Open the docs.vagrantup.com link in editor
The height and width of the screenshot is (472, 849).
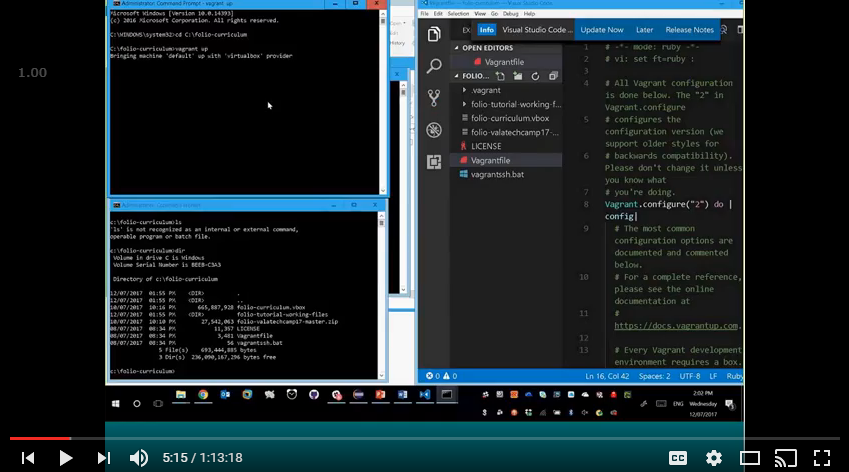point(676,326)
